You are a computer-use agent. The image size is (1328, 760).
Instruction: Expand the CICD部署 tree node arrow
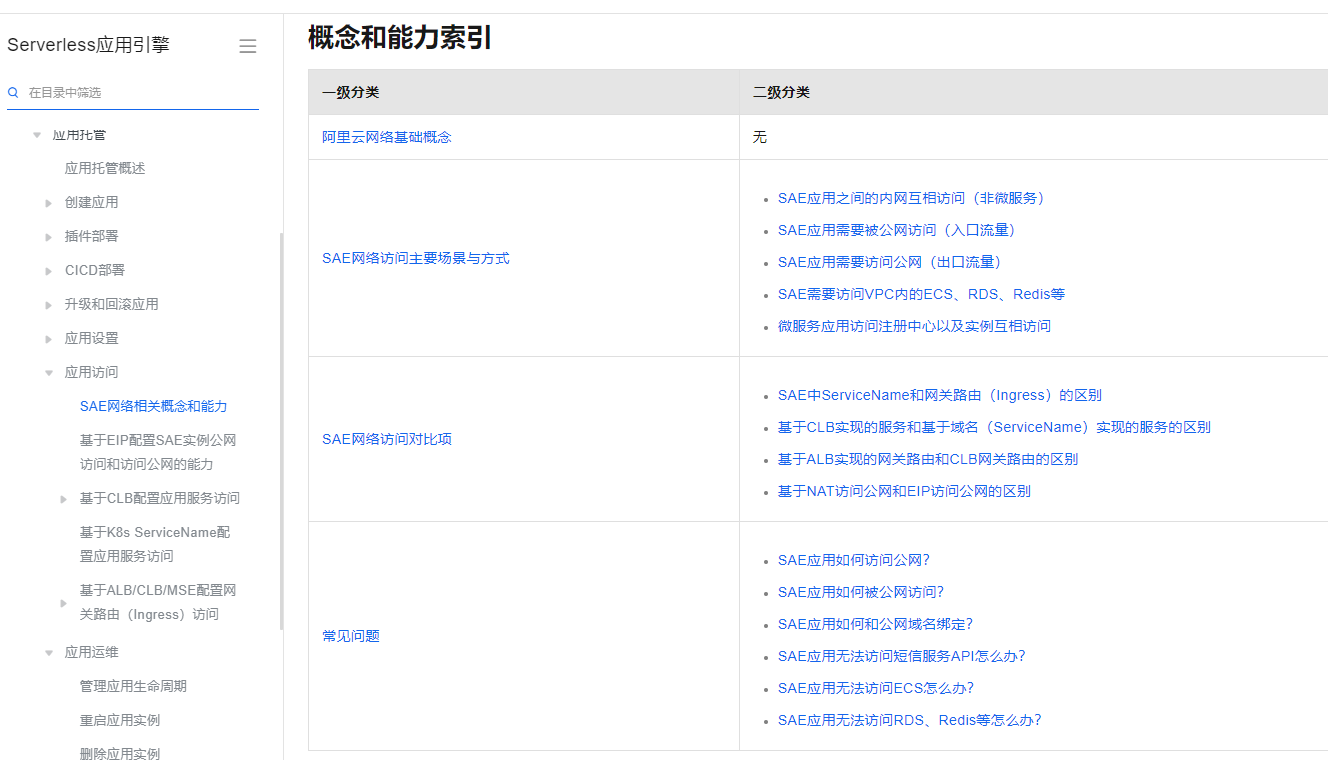pos(49,271)
